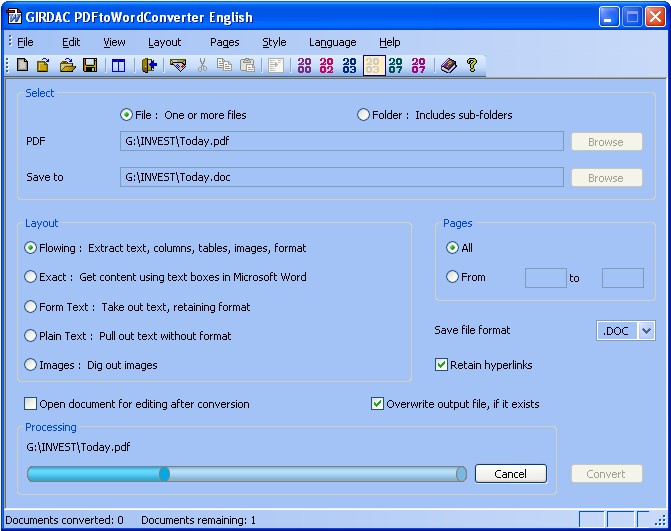The height and width of the screenshot is (531, 671).
Task: Minimize the GIRDAC window
Action: [x=609, y=17]
